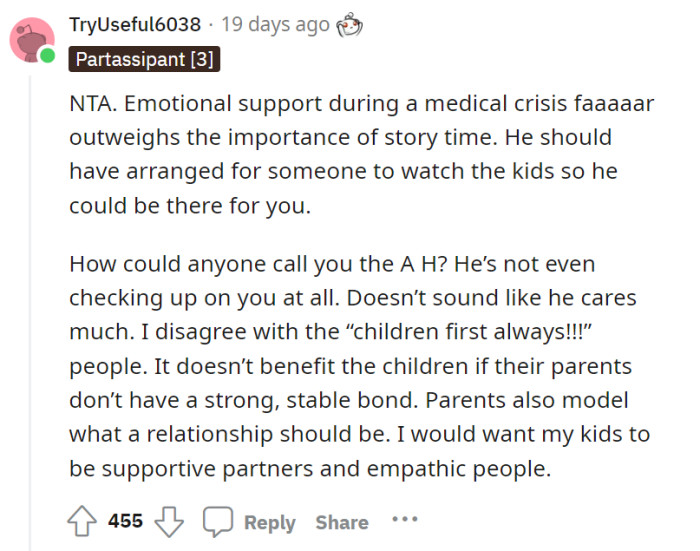700x551 pixels.
Task: Click Share under the comment
Action: [x=342, y=522]
